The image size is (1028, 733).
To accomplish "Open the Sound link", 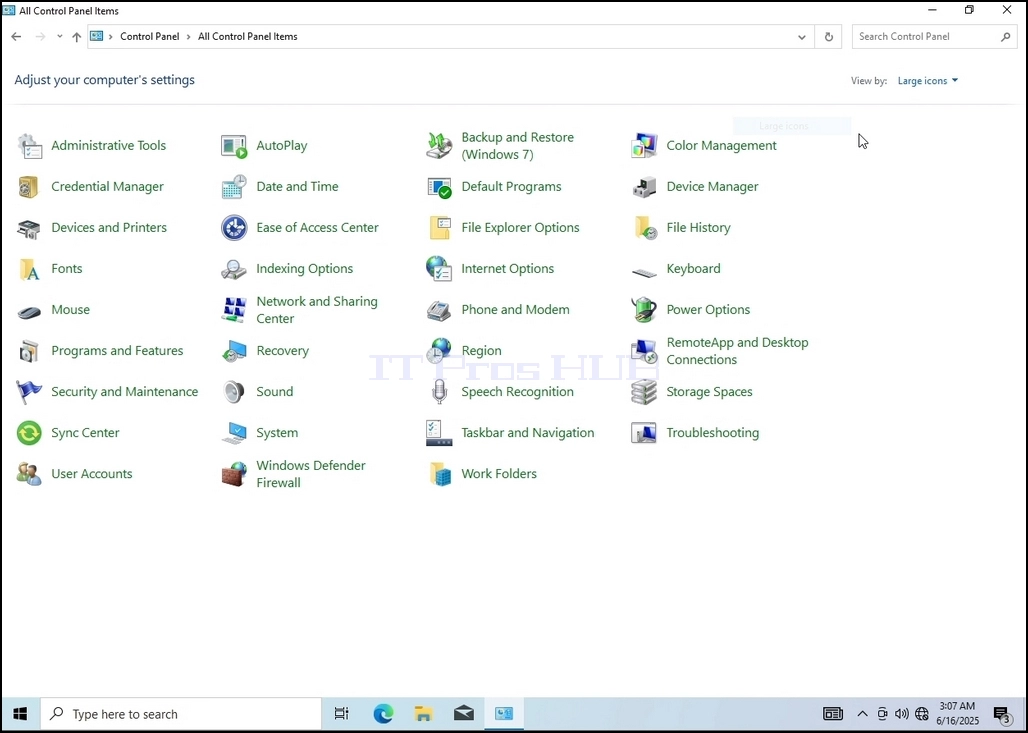I will tap(275, 392).
